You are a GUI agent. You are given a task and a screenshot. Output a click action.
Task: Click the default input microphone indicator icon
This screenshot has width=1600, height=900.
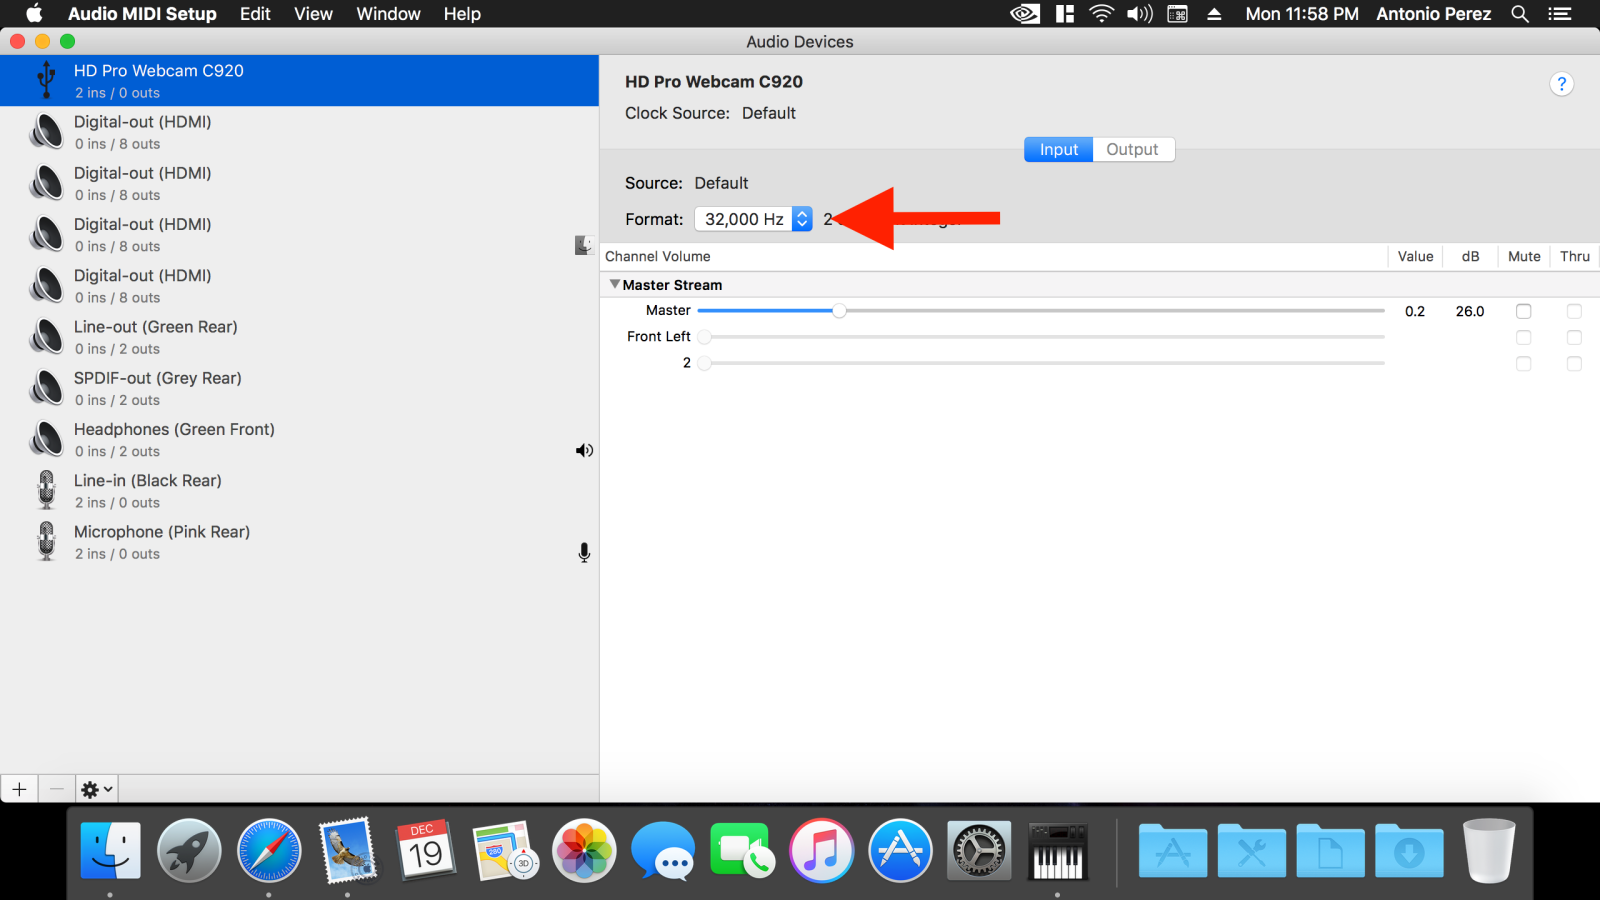584,553
